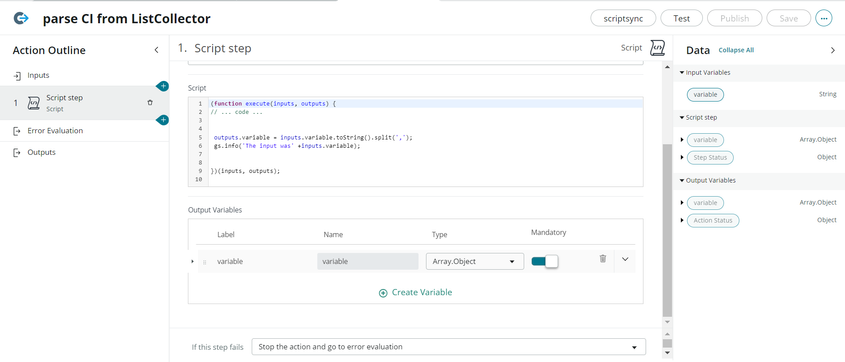845x362 pixels.
Task: Expand Step Status in the Data panel
Action: point(682,158)
